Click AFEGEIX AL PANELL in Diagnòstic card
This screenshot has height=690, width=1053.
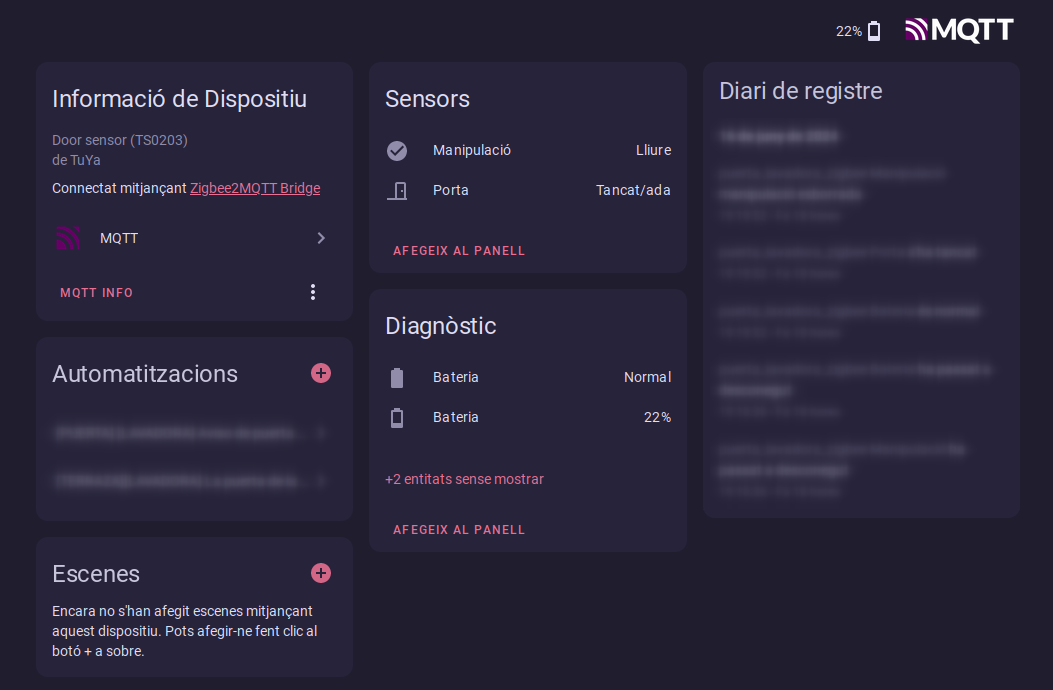point(459,530)
